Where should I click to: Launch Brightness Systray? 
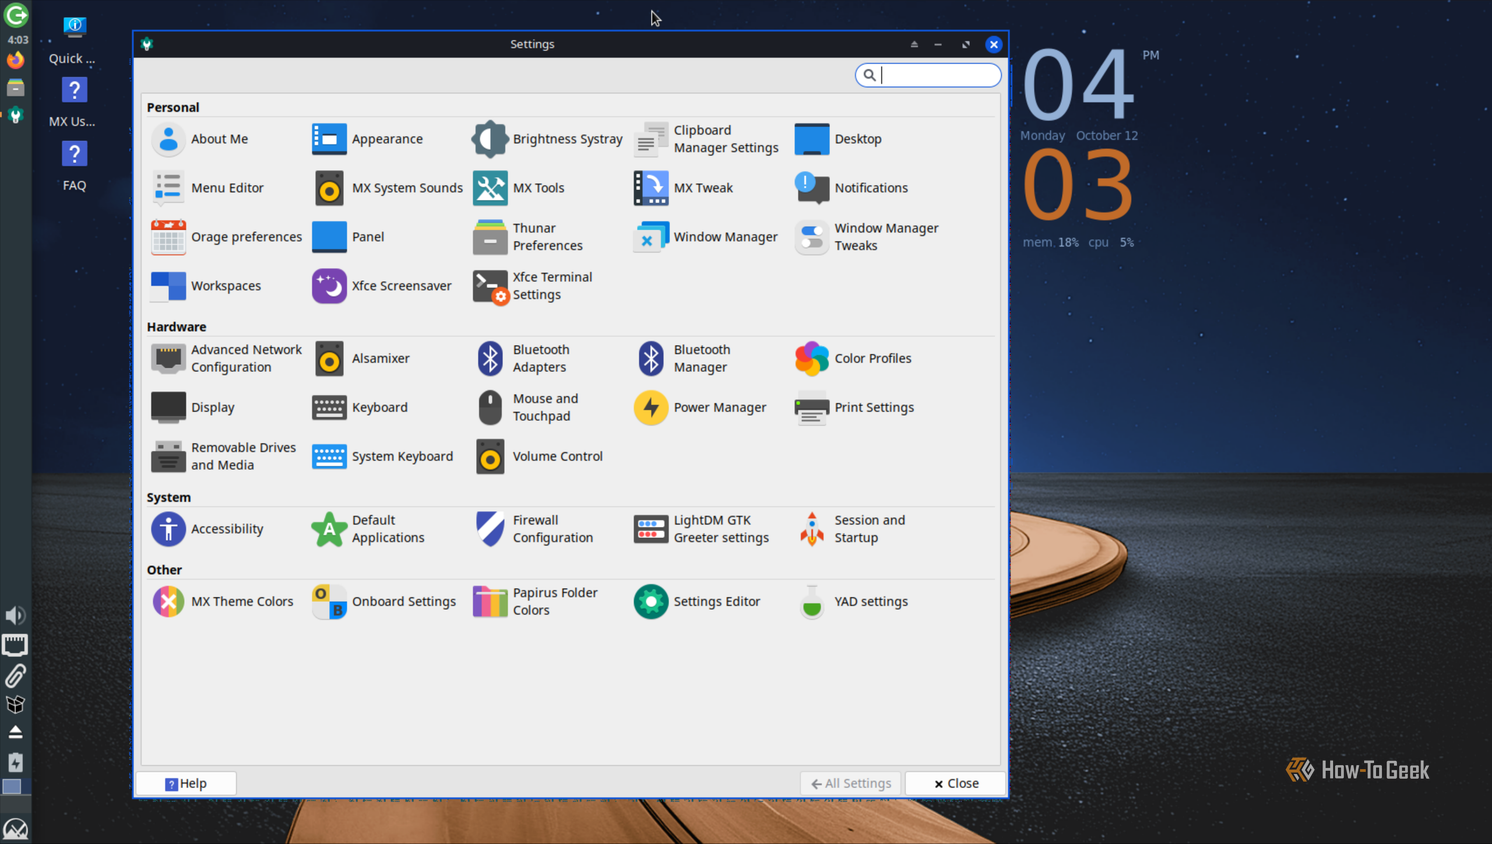[x=547, y=139]
